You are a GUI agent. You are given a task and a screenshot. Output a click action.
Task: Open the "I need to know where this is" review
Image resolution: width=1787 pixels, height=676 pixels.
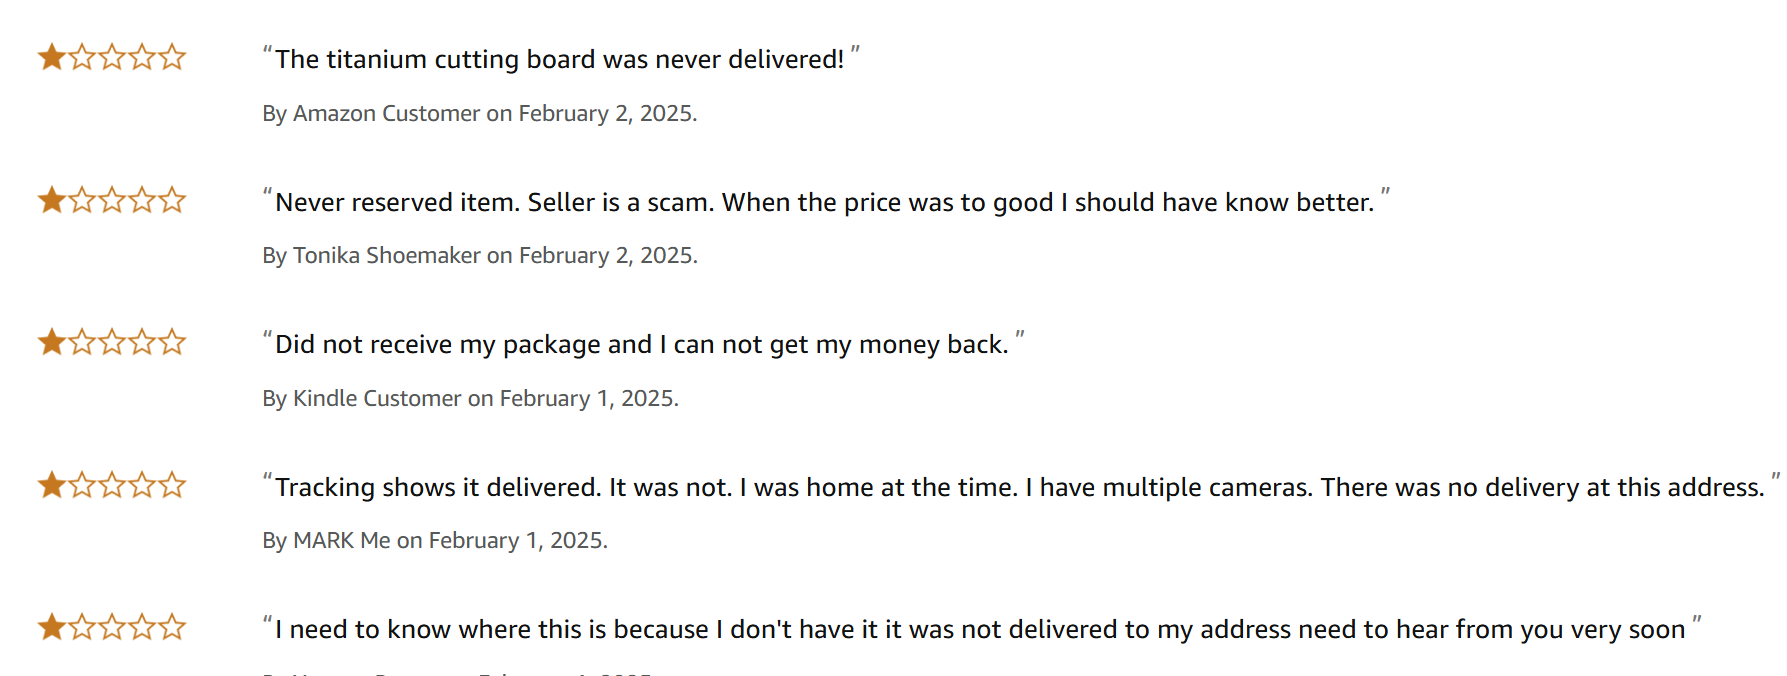point(980,630)
